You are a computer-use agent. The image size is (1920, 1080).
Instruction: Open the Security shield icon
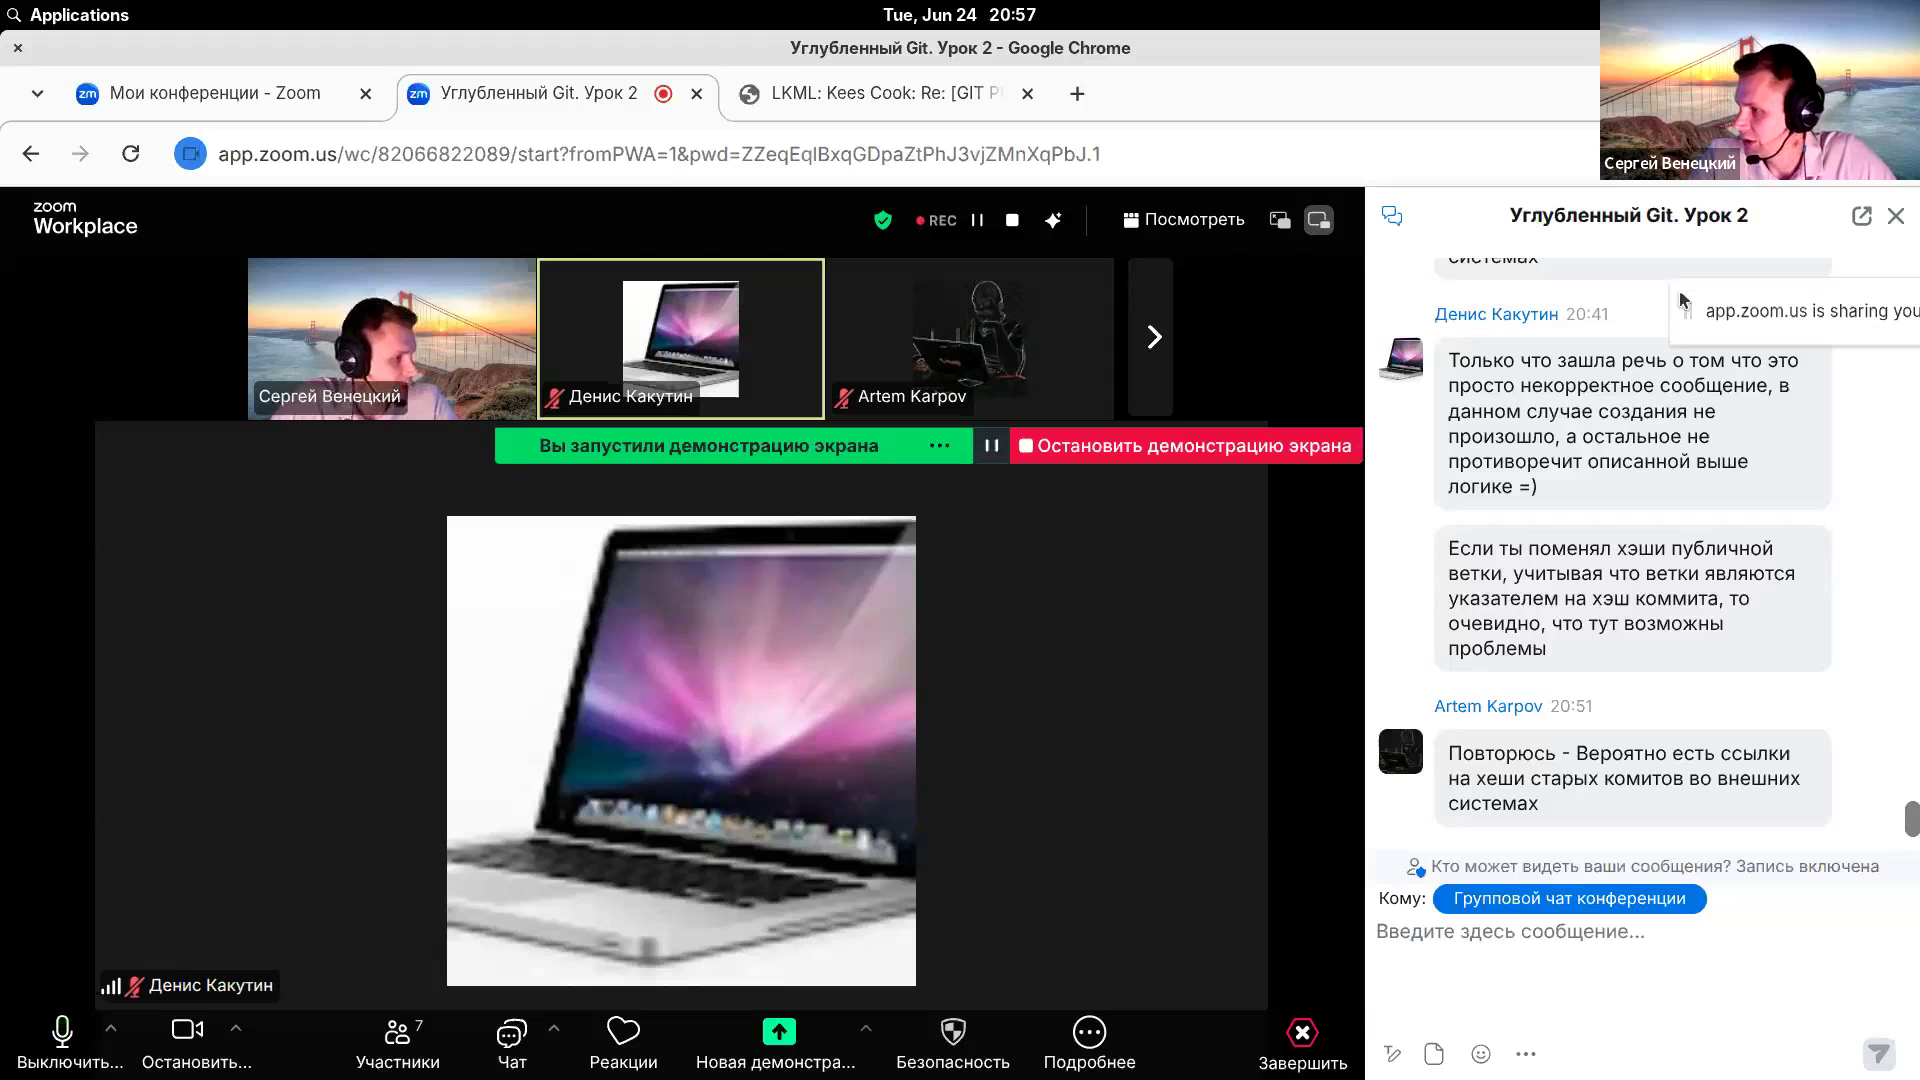click(x=953, y=1032)
